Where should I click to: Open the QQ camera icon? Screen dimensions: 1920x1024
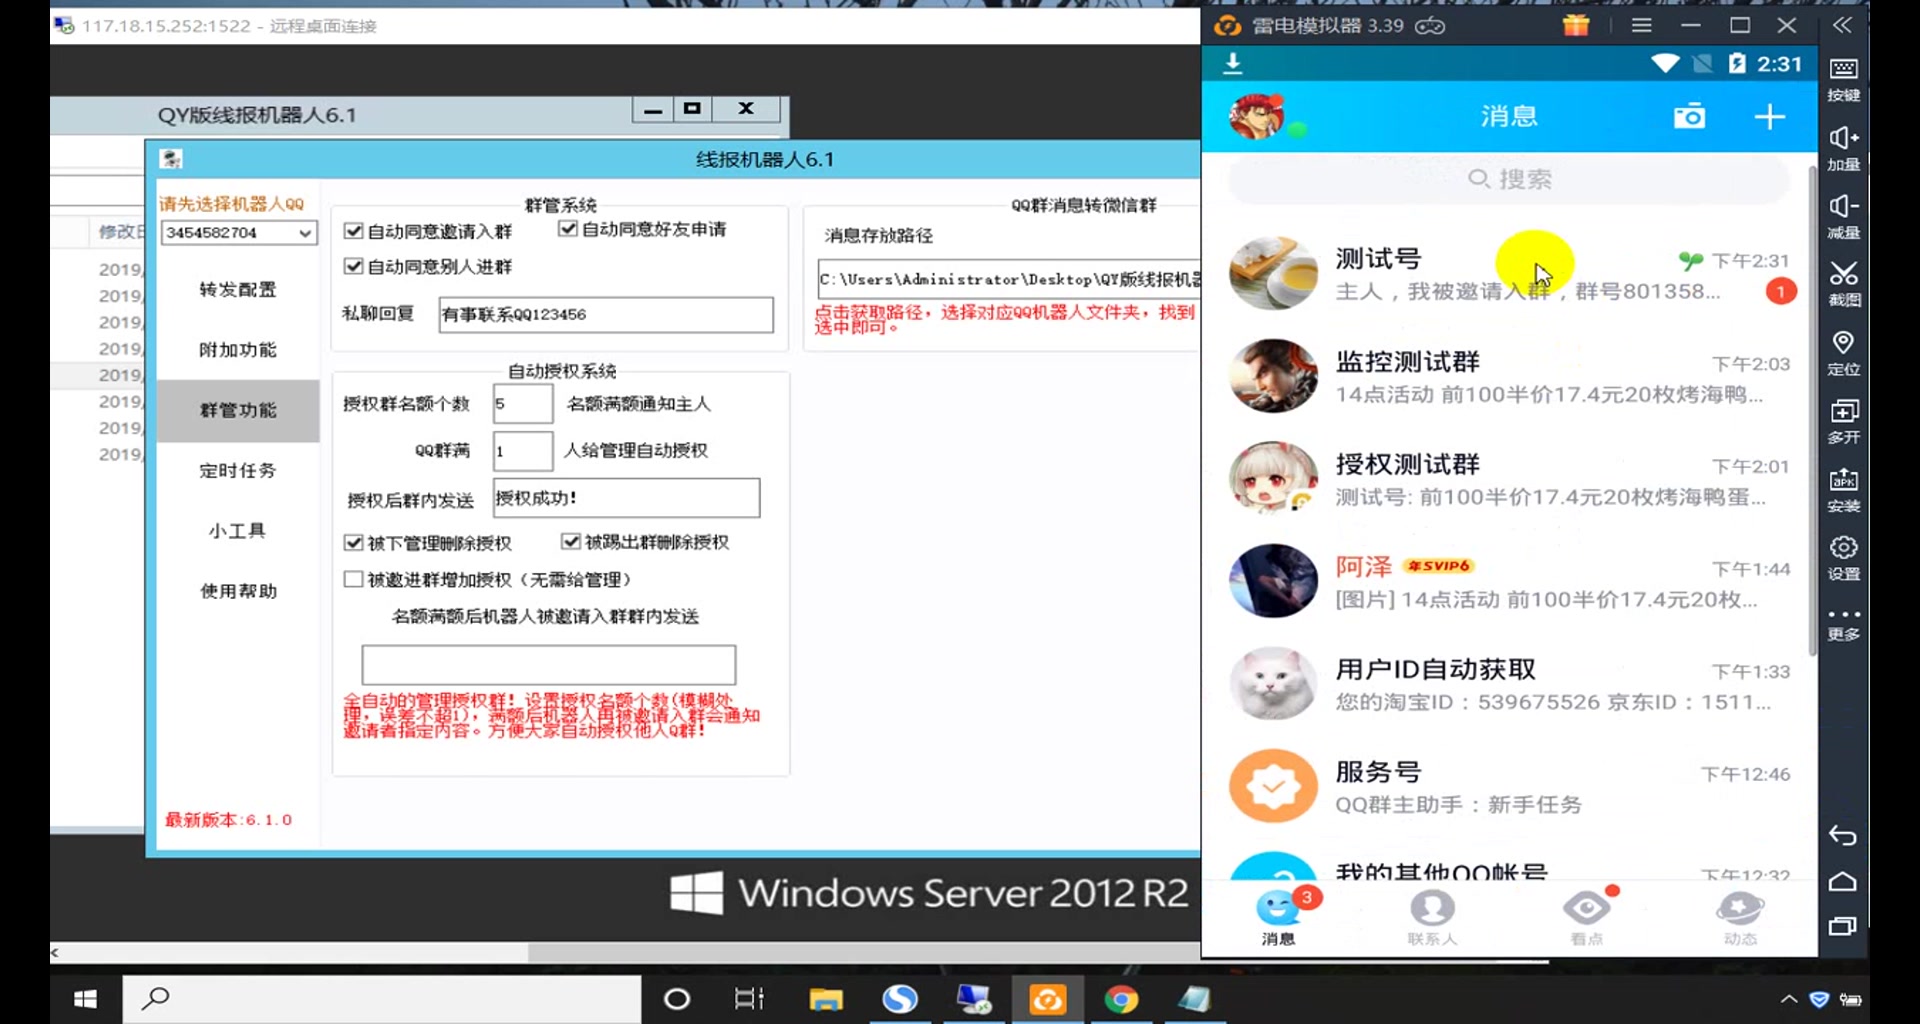coord(1689,116)
